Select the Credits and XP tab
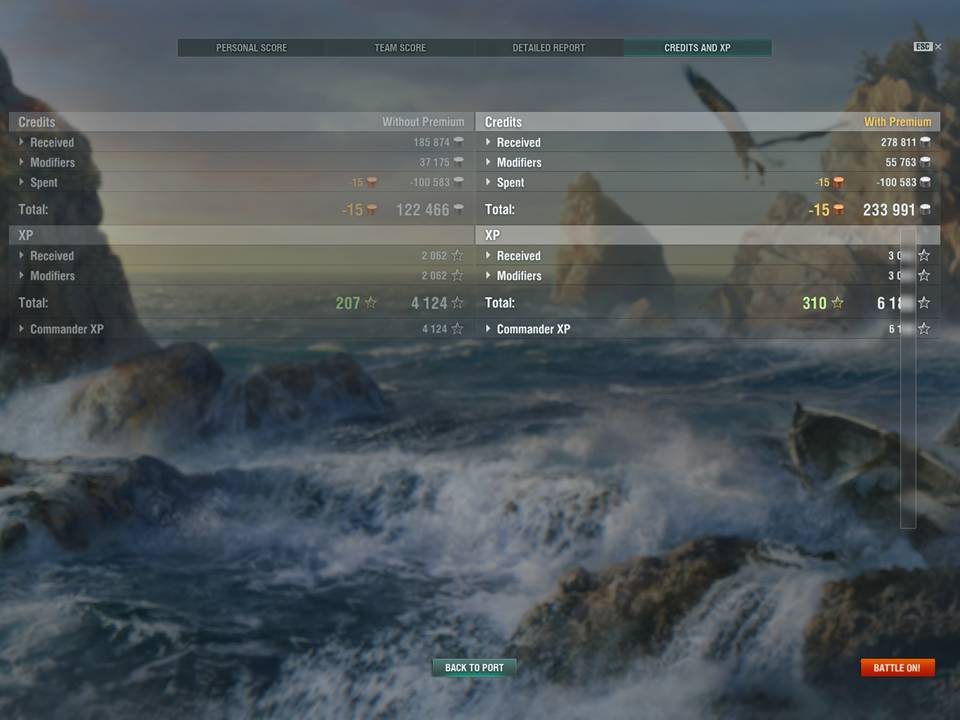 coord(697,48)
